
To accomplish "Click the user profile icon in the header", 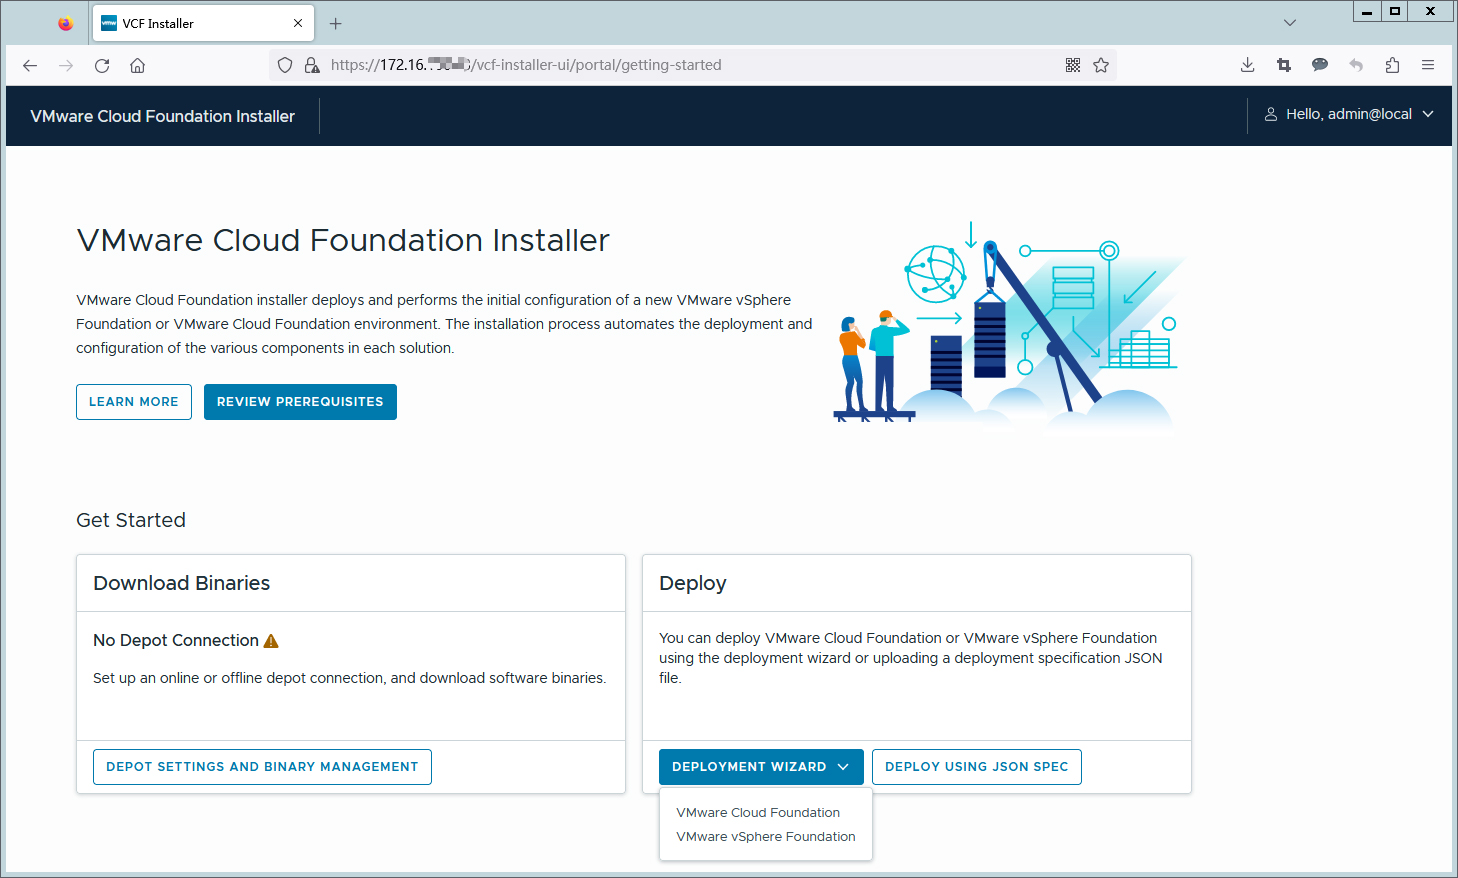I will click(x=1271, y=115).
